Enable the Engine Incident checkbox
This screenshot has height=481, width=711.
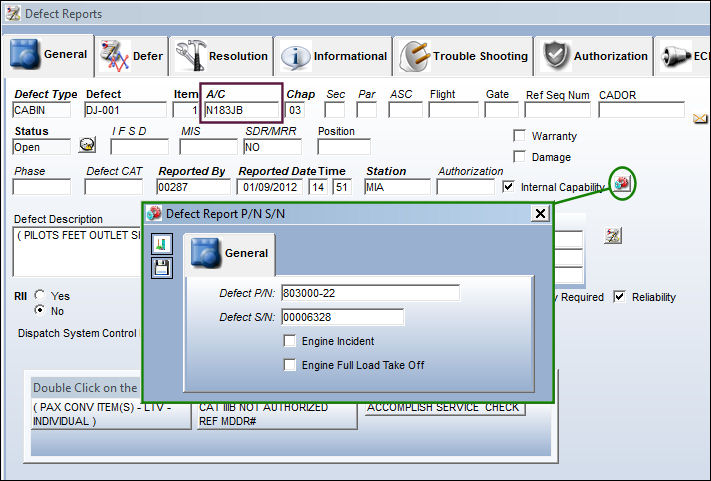[x=290, y=340]
